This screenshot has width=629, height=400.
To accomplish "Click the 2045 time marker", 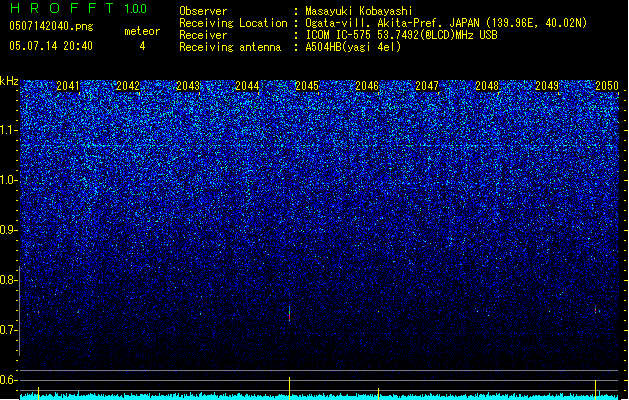I will [x=307, y=86].
